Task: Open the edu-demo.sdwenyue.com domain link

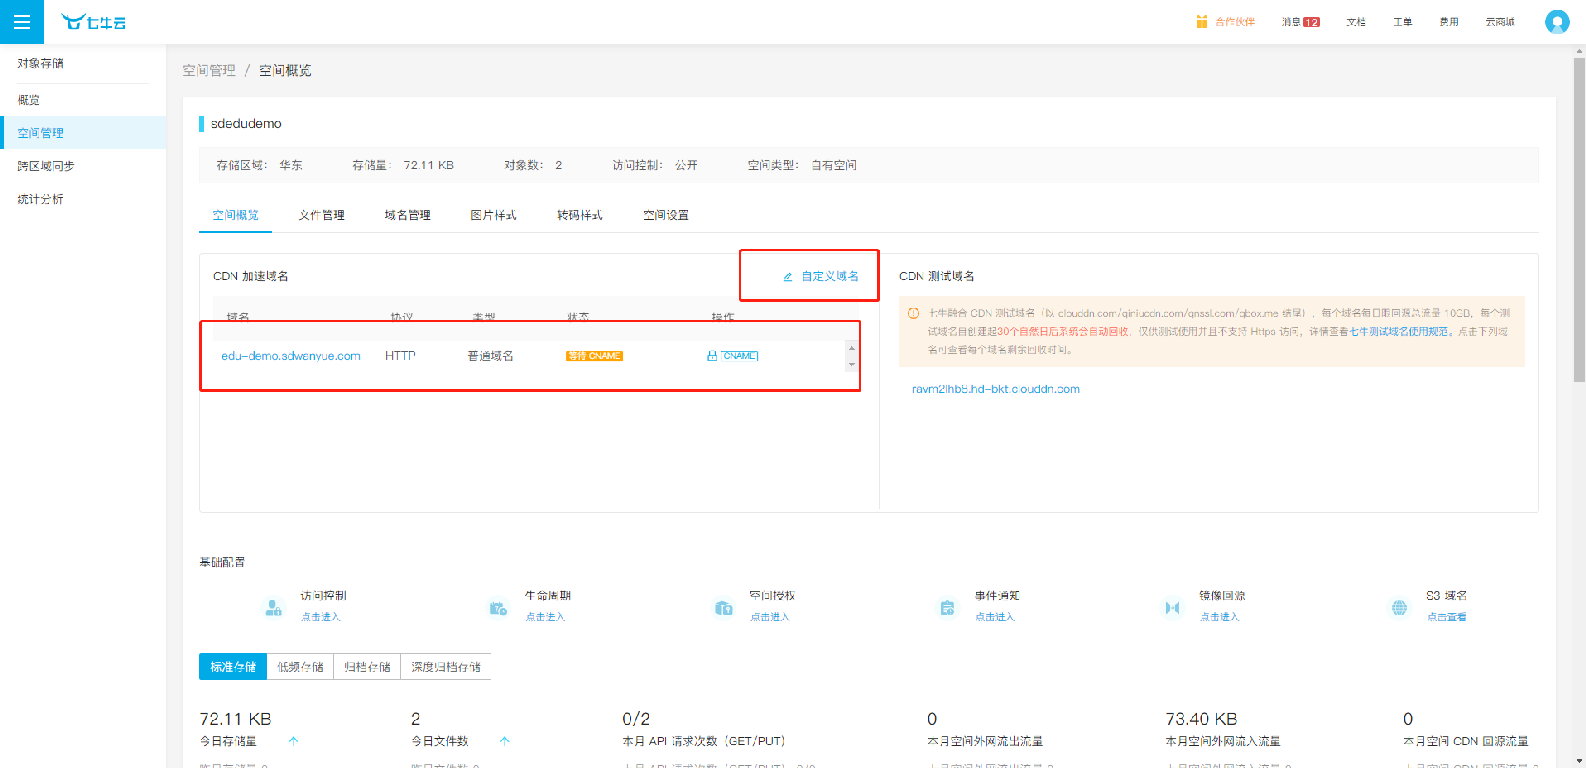Action: coord(291,356)
